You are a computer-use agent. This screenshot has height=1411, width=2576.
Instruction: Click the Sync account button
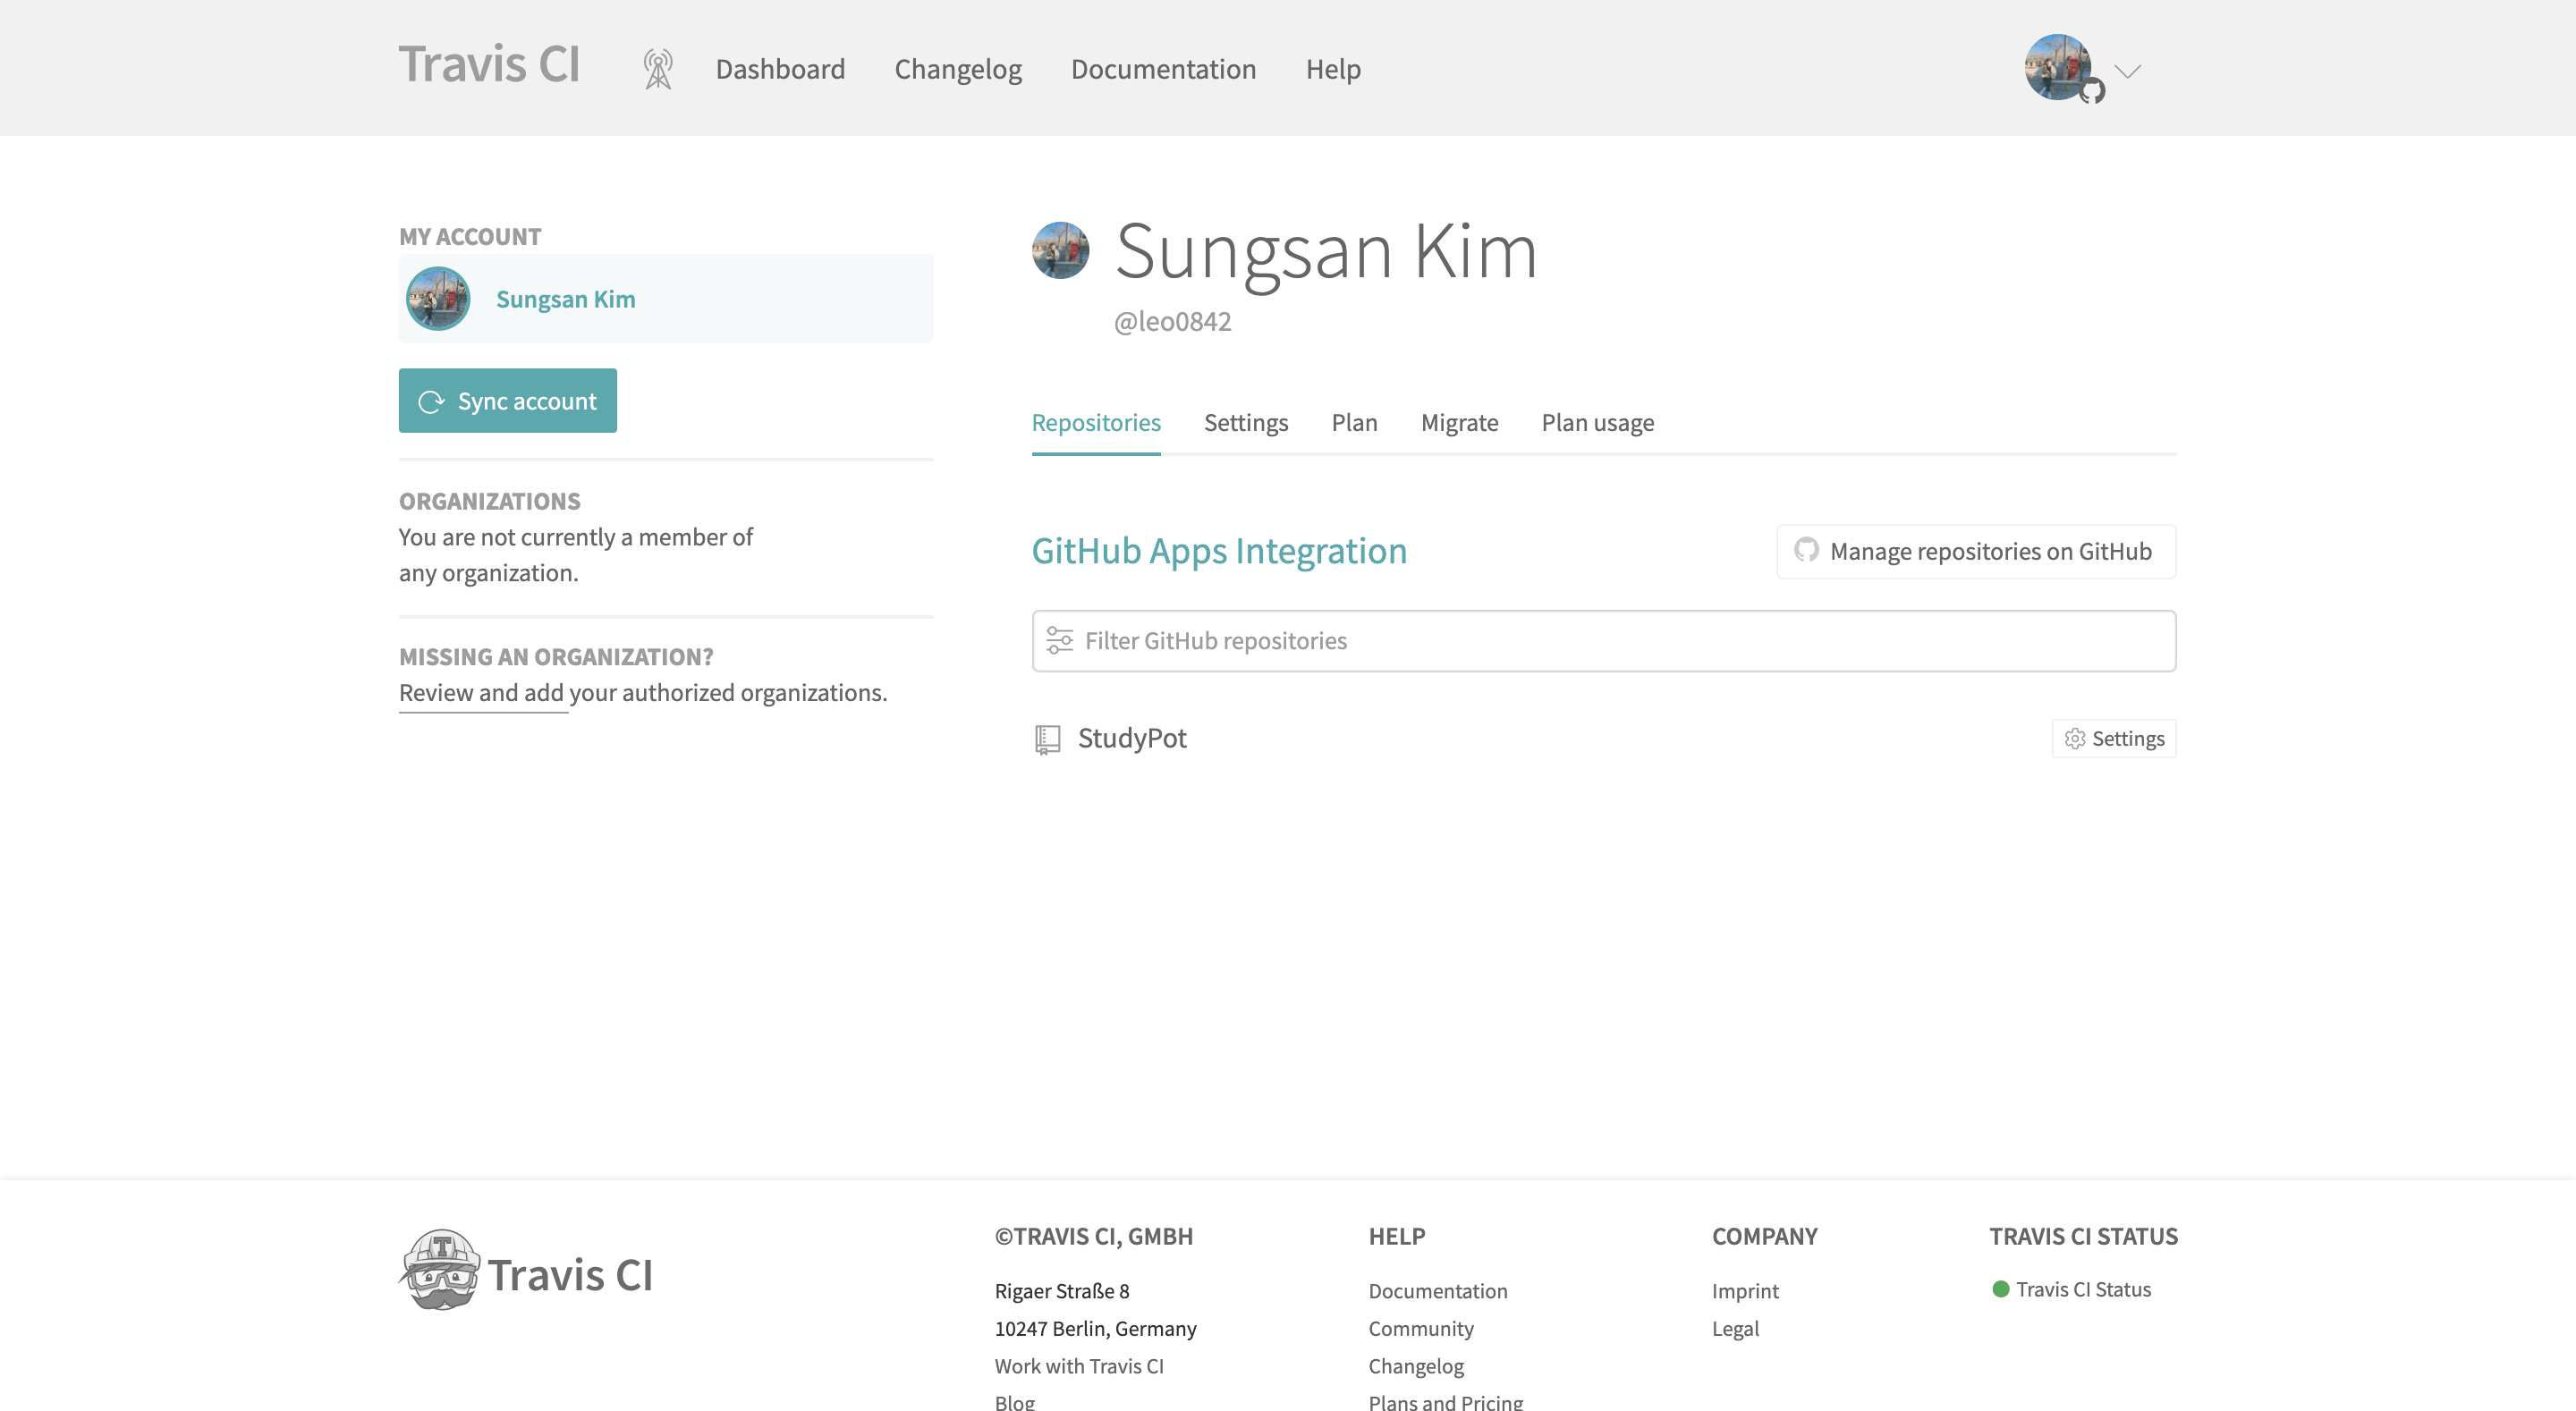pos(508,401)
